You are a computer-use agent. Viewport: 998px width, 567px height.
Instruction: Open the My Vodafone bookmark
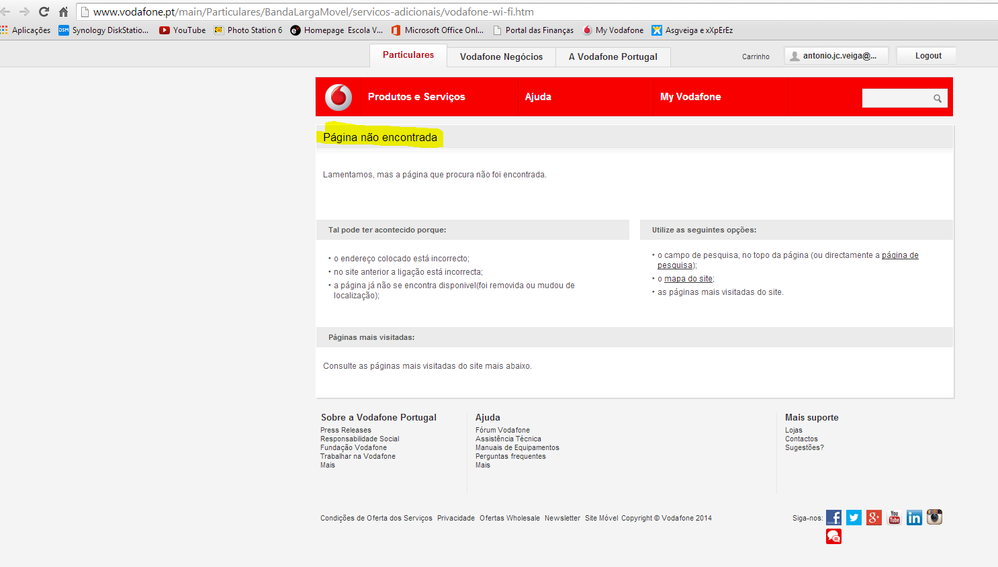click(x=613, y=30)
